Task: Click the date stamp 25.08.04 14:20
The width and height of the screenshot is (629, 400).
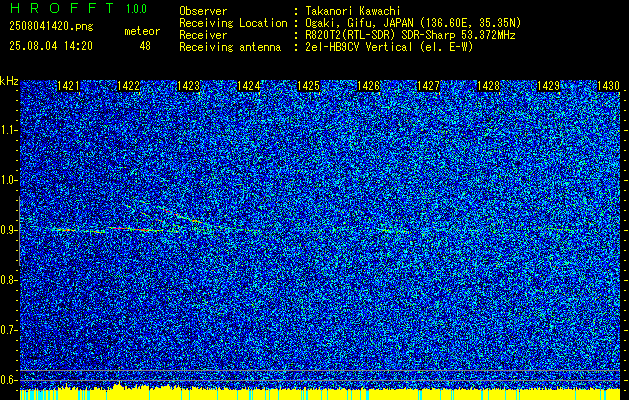Action: click(x=51, y=46)
